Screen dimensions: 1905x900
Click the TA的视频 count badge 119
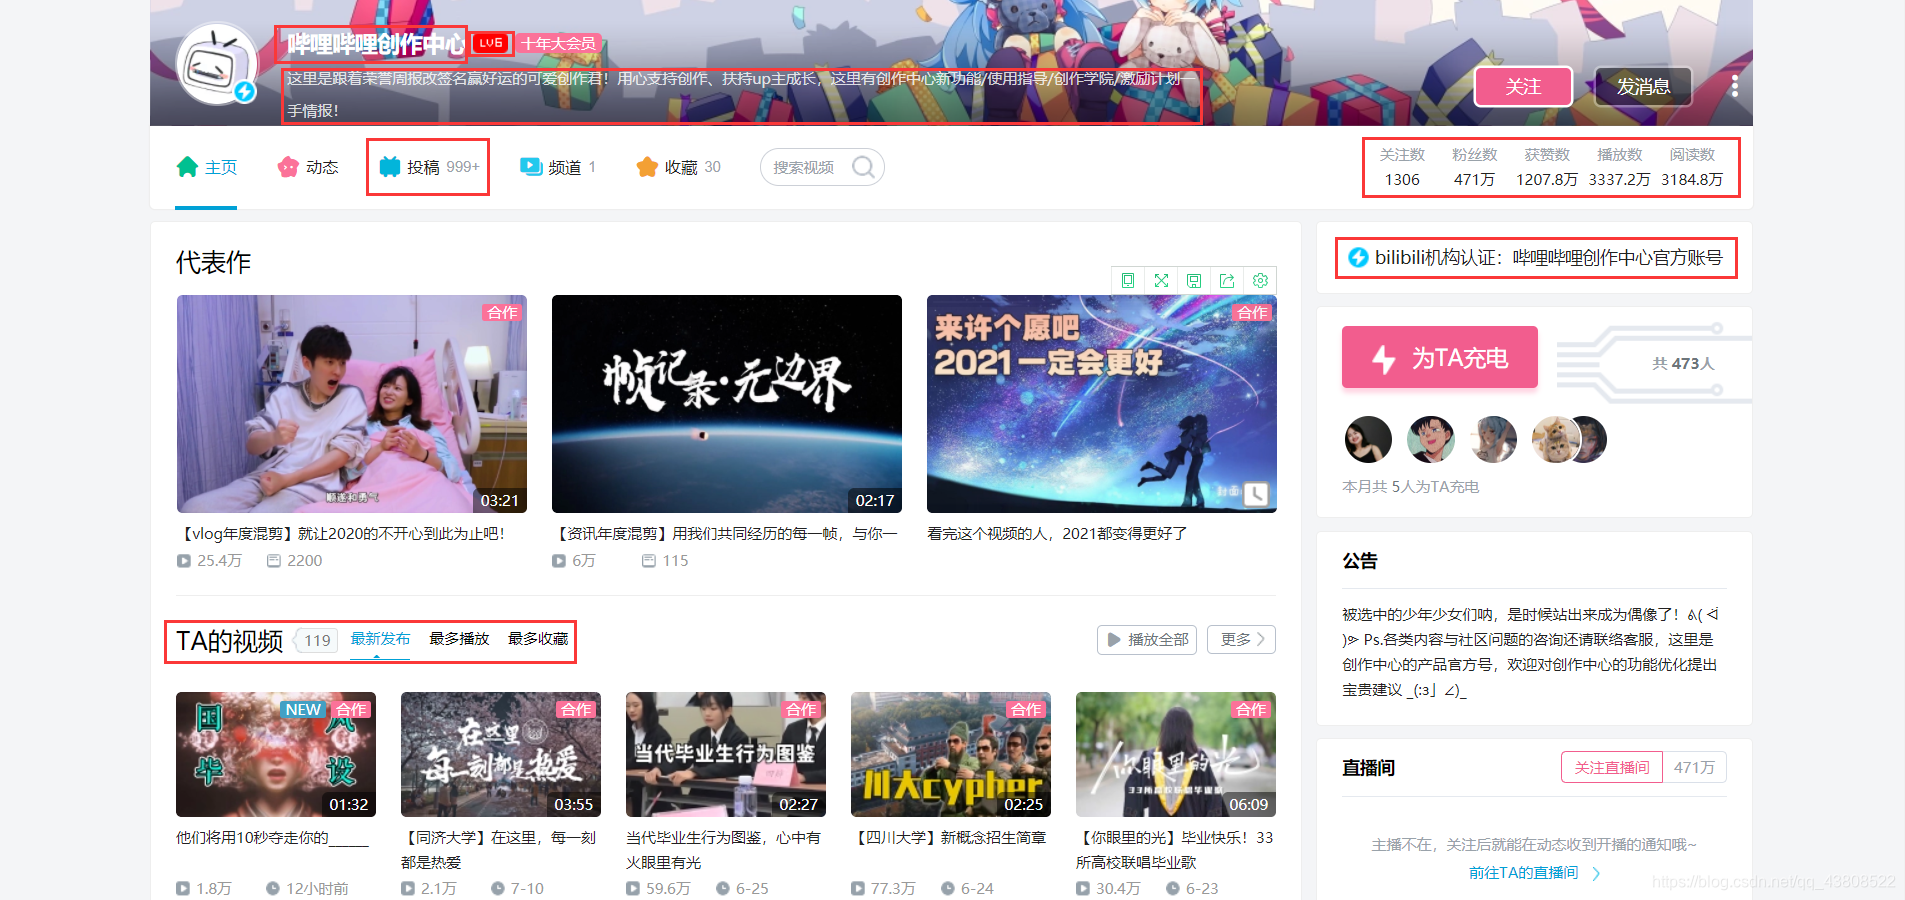point(317,640)
